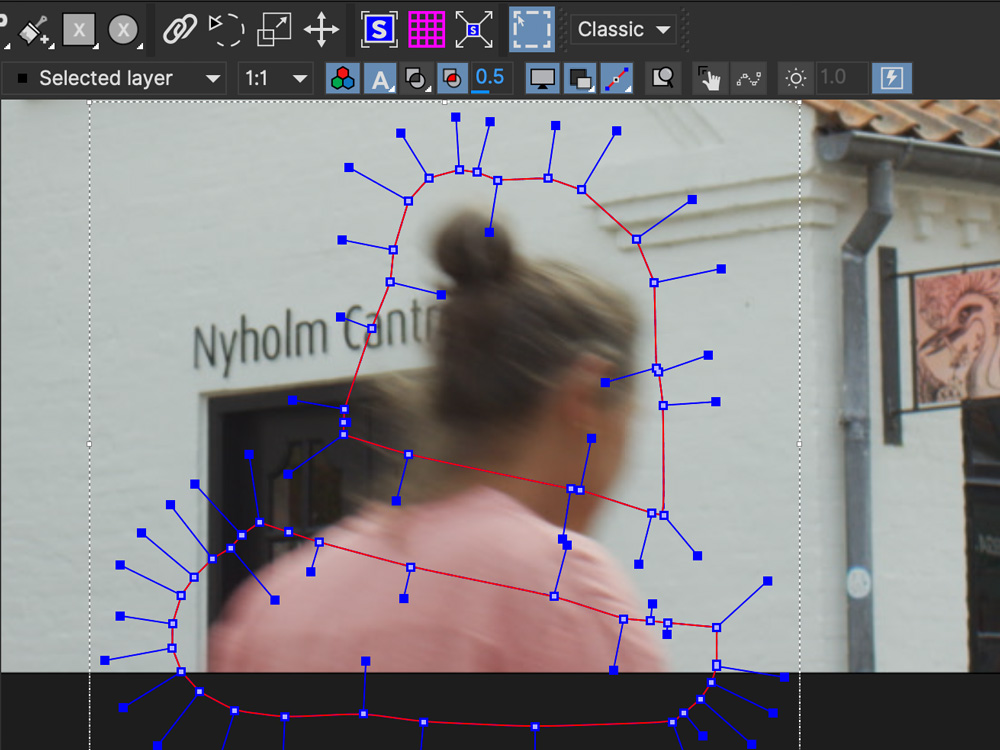
Task: Open the magnifier zoom window icon
Action: 663,78
